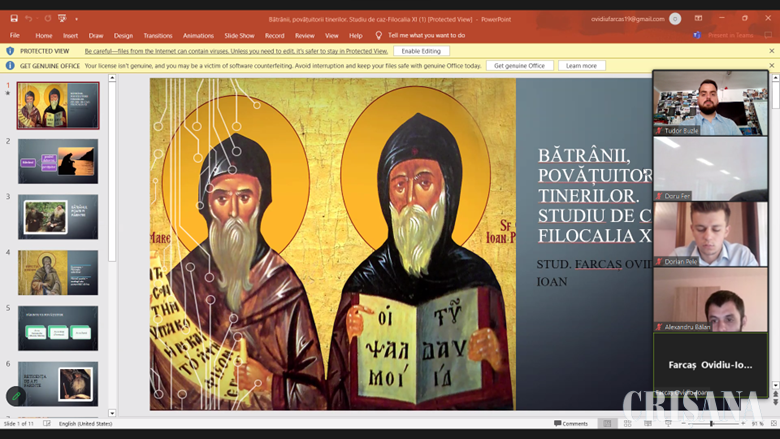
Task: Click Fit slide to window icon
Action: [772, 423]
